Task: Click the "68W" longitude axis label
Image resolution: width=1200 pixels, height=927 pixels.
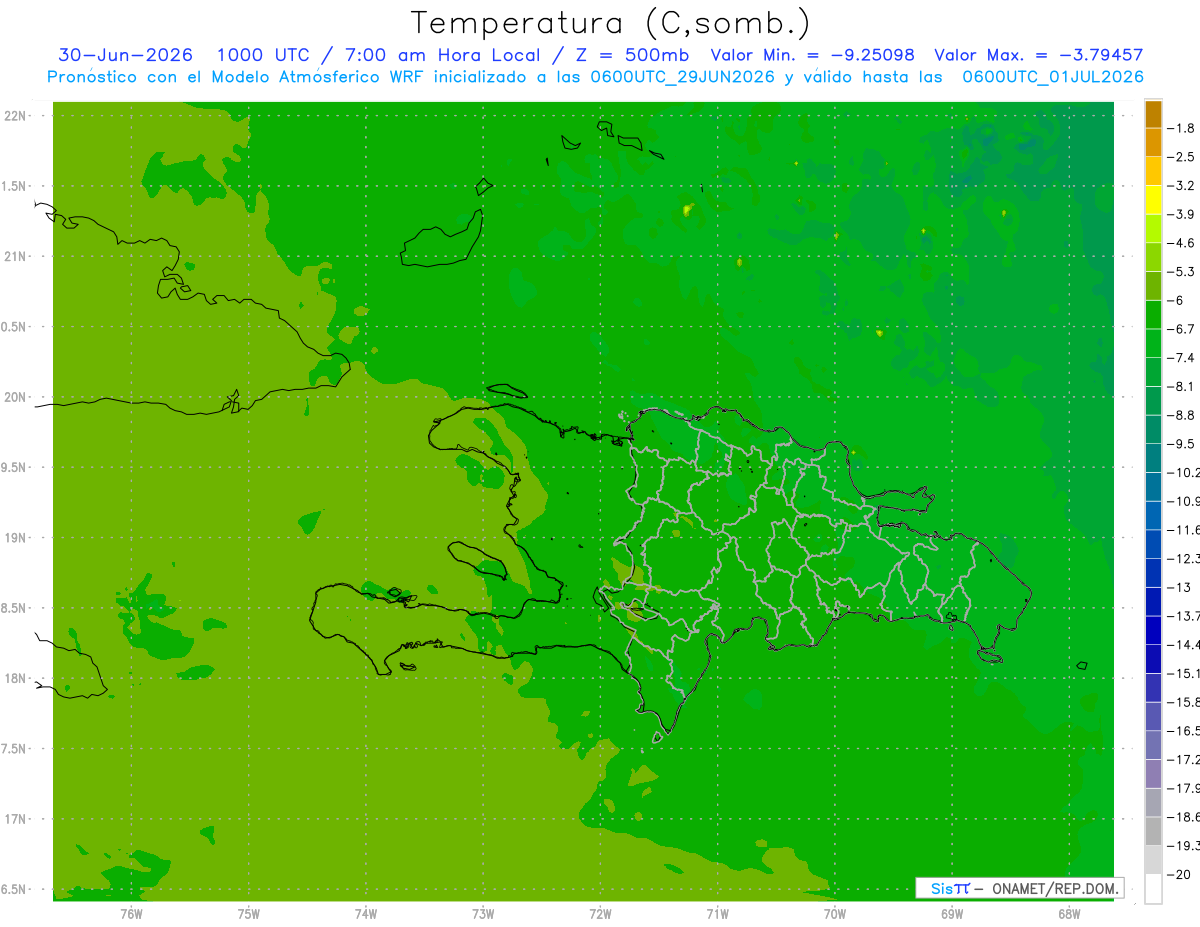Action: [1069, 913]
